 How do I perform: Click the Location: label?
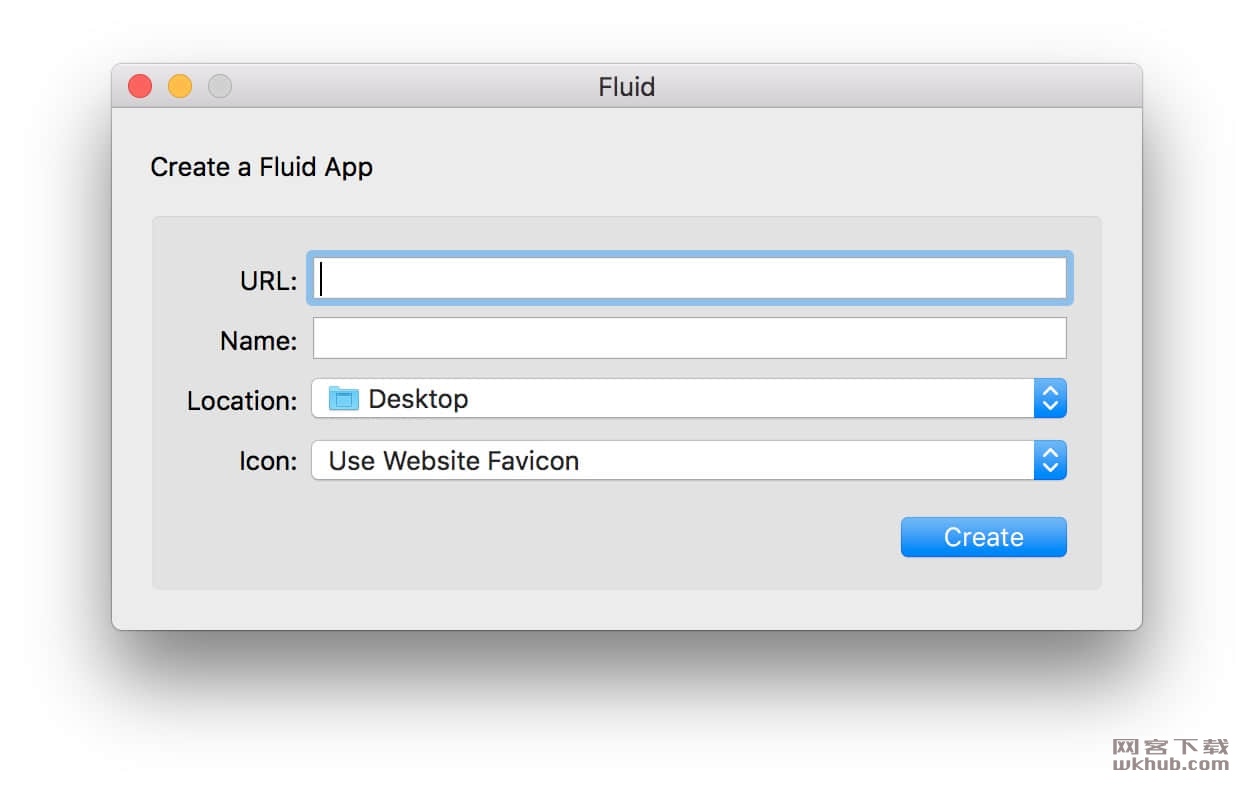pos(242,401)
